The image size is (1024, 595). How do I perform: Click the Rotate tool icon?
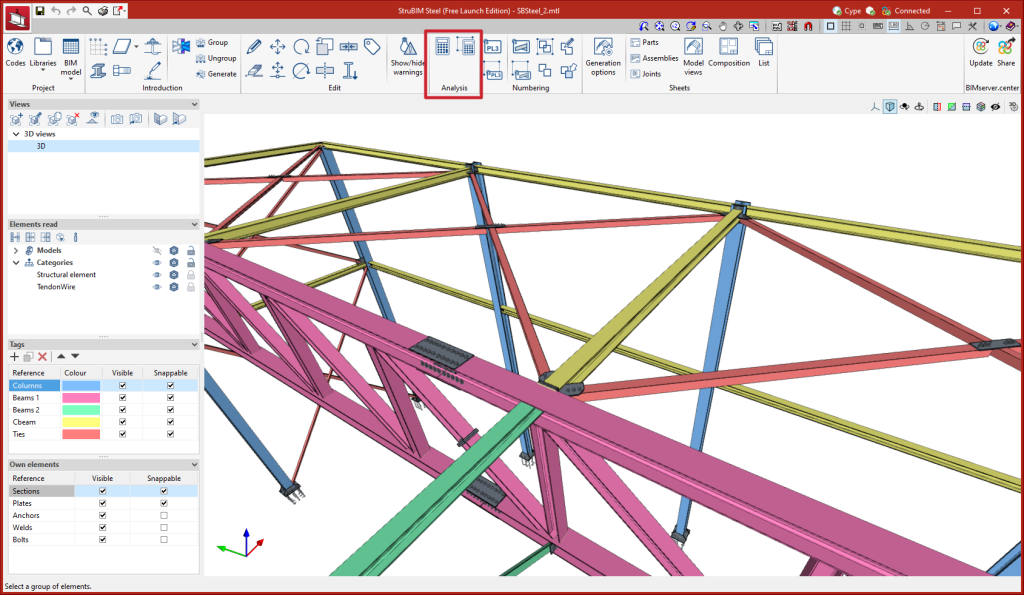[x=301, y=46]
